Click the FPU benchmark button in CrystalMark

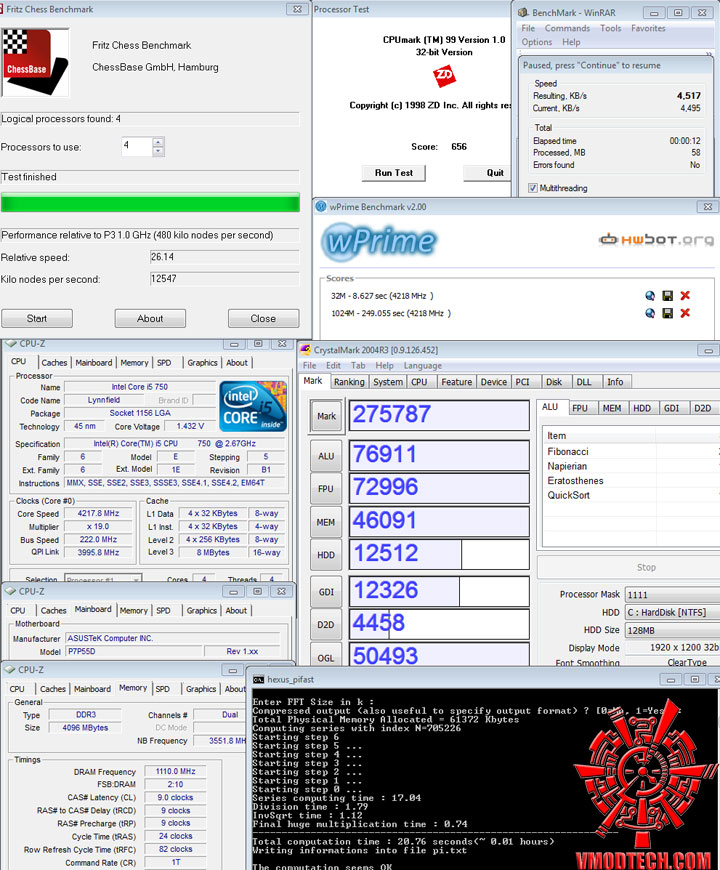tap(326, 489)
